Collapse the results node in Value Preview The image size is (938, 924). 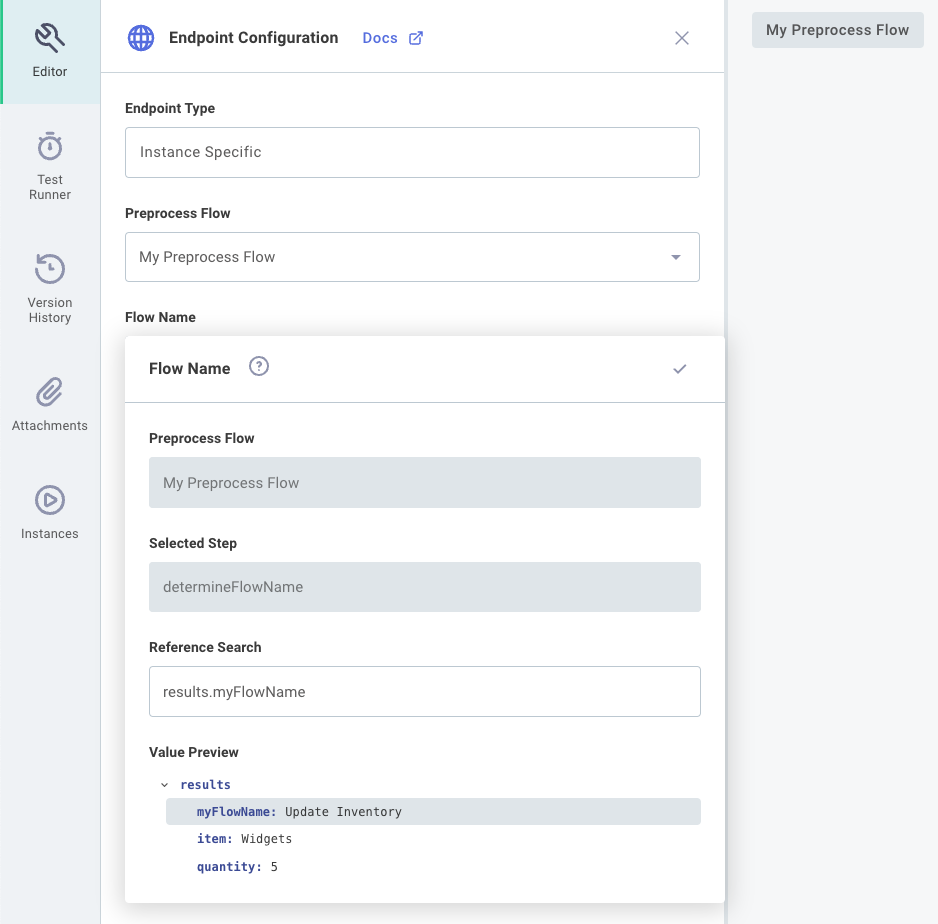166,784
